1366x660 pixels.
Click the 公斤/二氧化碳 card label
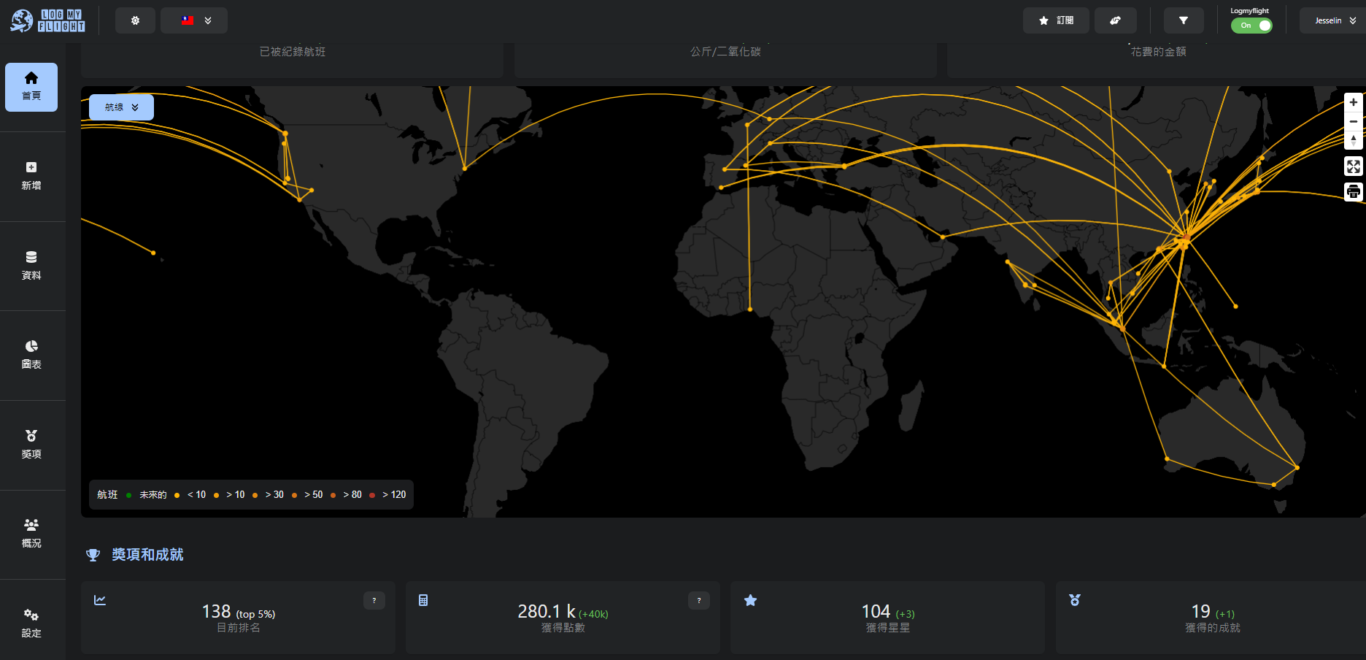click(725, 51)
